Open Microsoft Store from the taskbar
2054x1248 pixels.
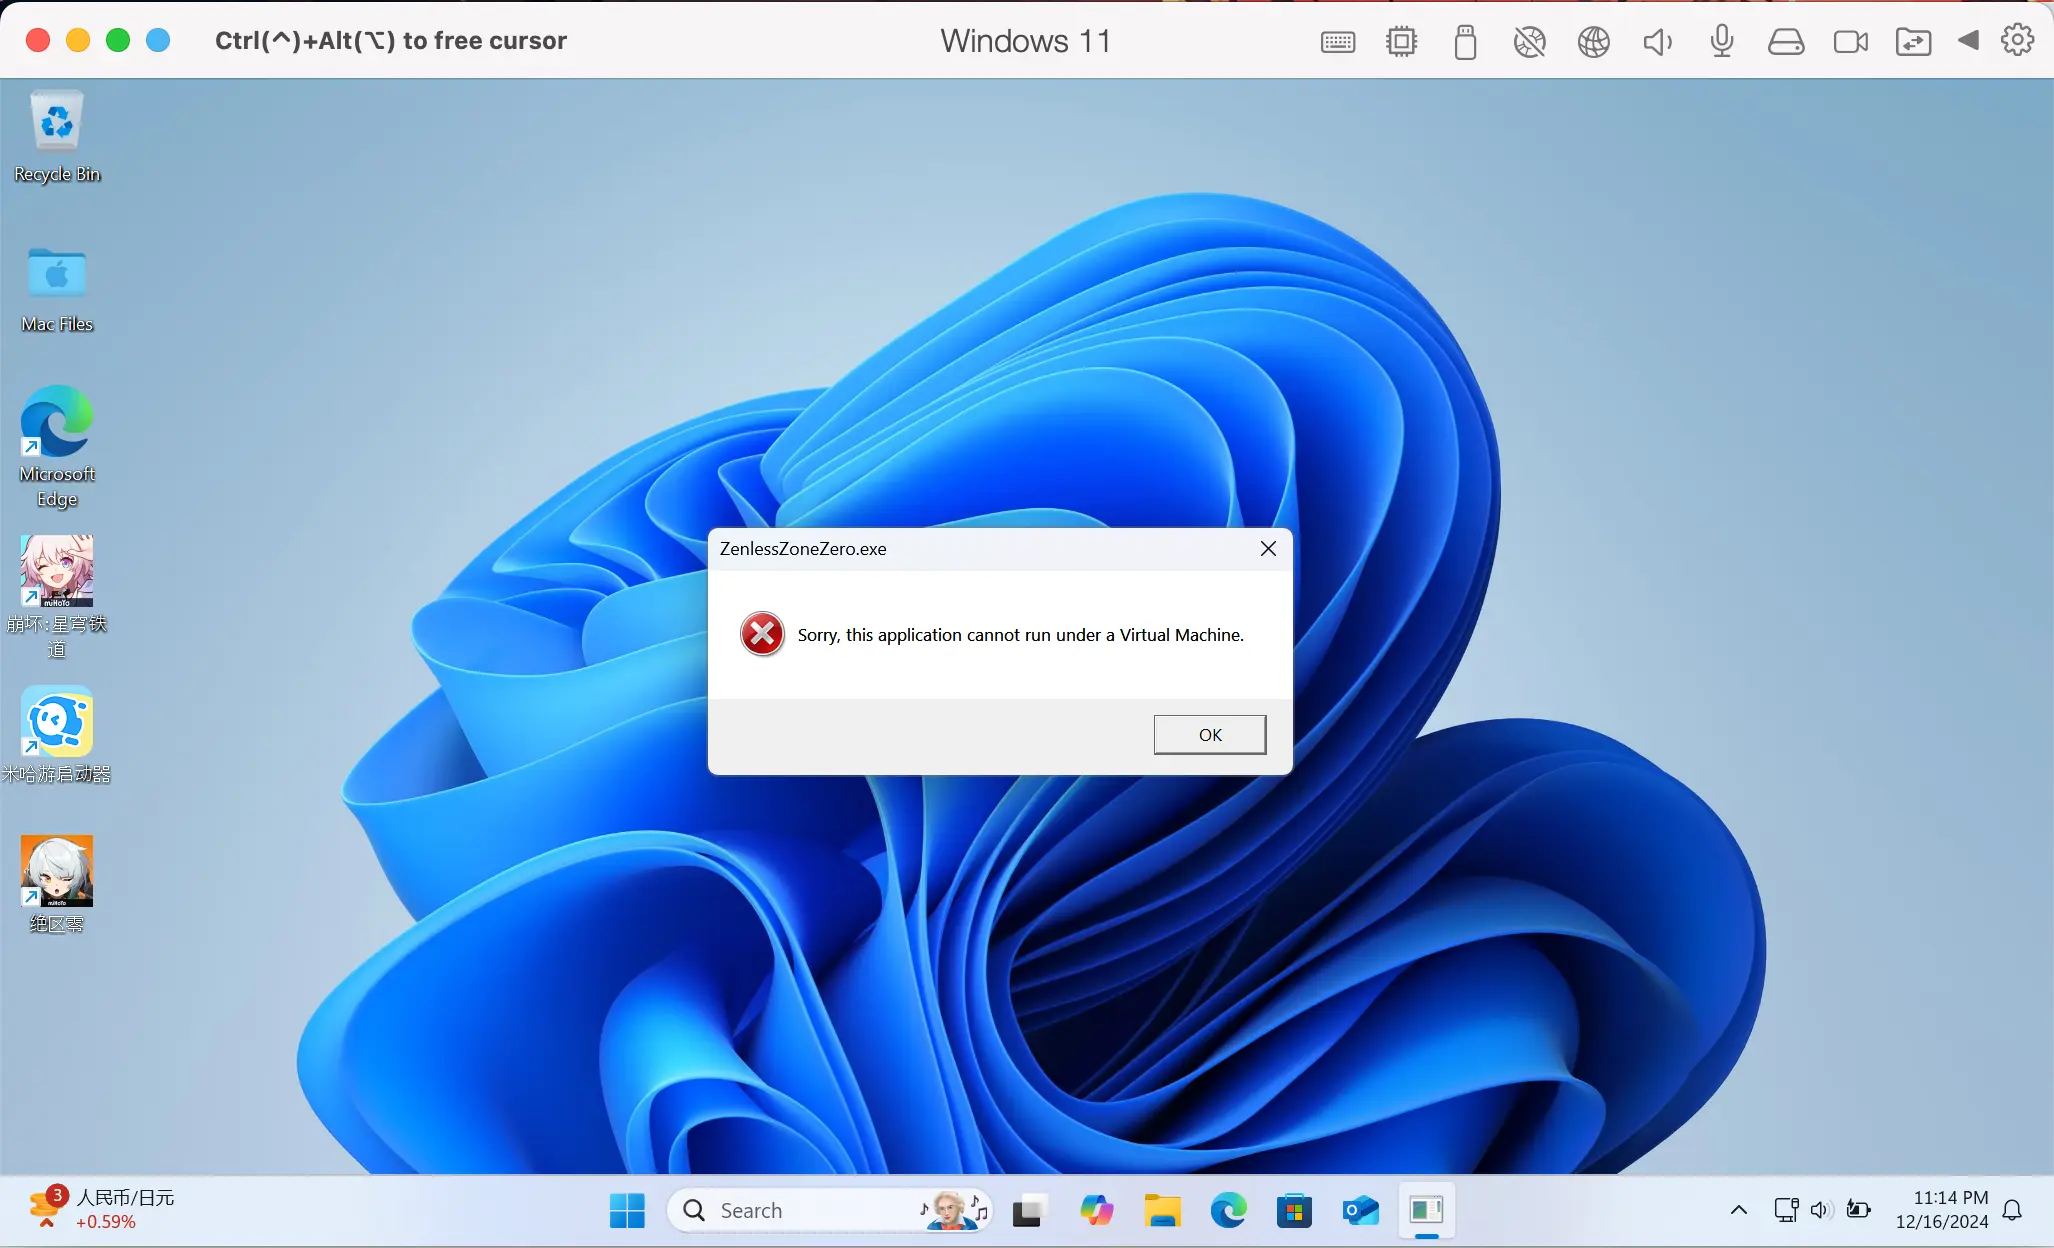[1294, 1211]
